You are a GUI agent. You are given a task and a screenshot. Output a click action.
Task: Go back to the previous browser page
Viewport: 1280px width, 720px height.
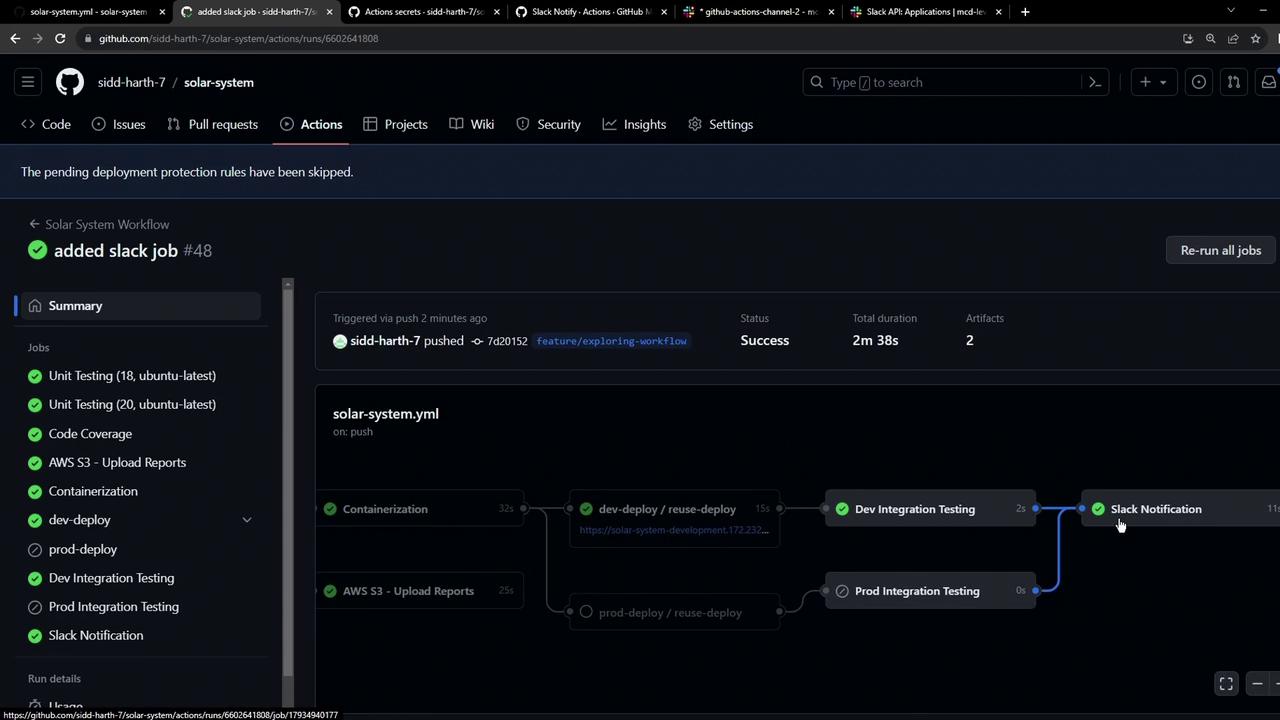15,38
